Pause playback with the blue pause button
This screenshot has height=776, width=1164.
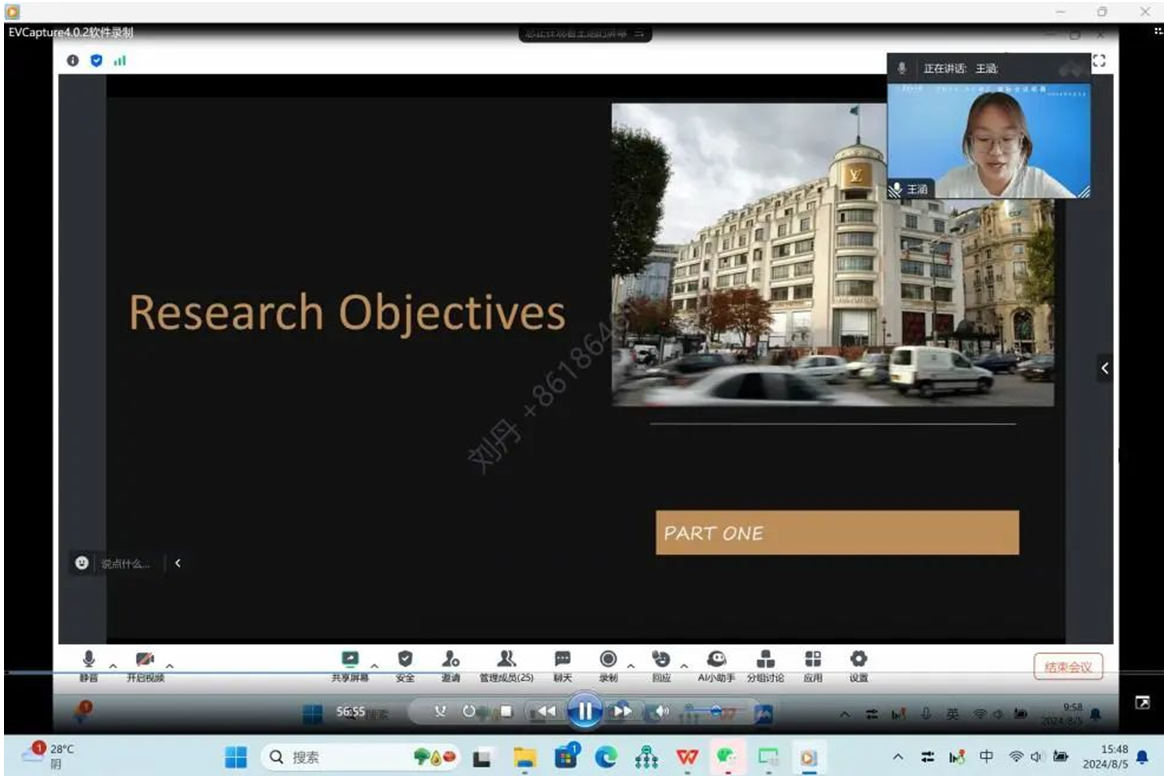click(x=584, y=712)
